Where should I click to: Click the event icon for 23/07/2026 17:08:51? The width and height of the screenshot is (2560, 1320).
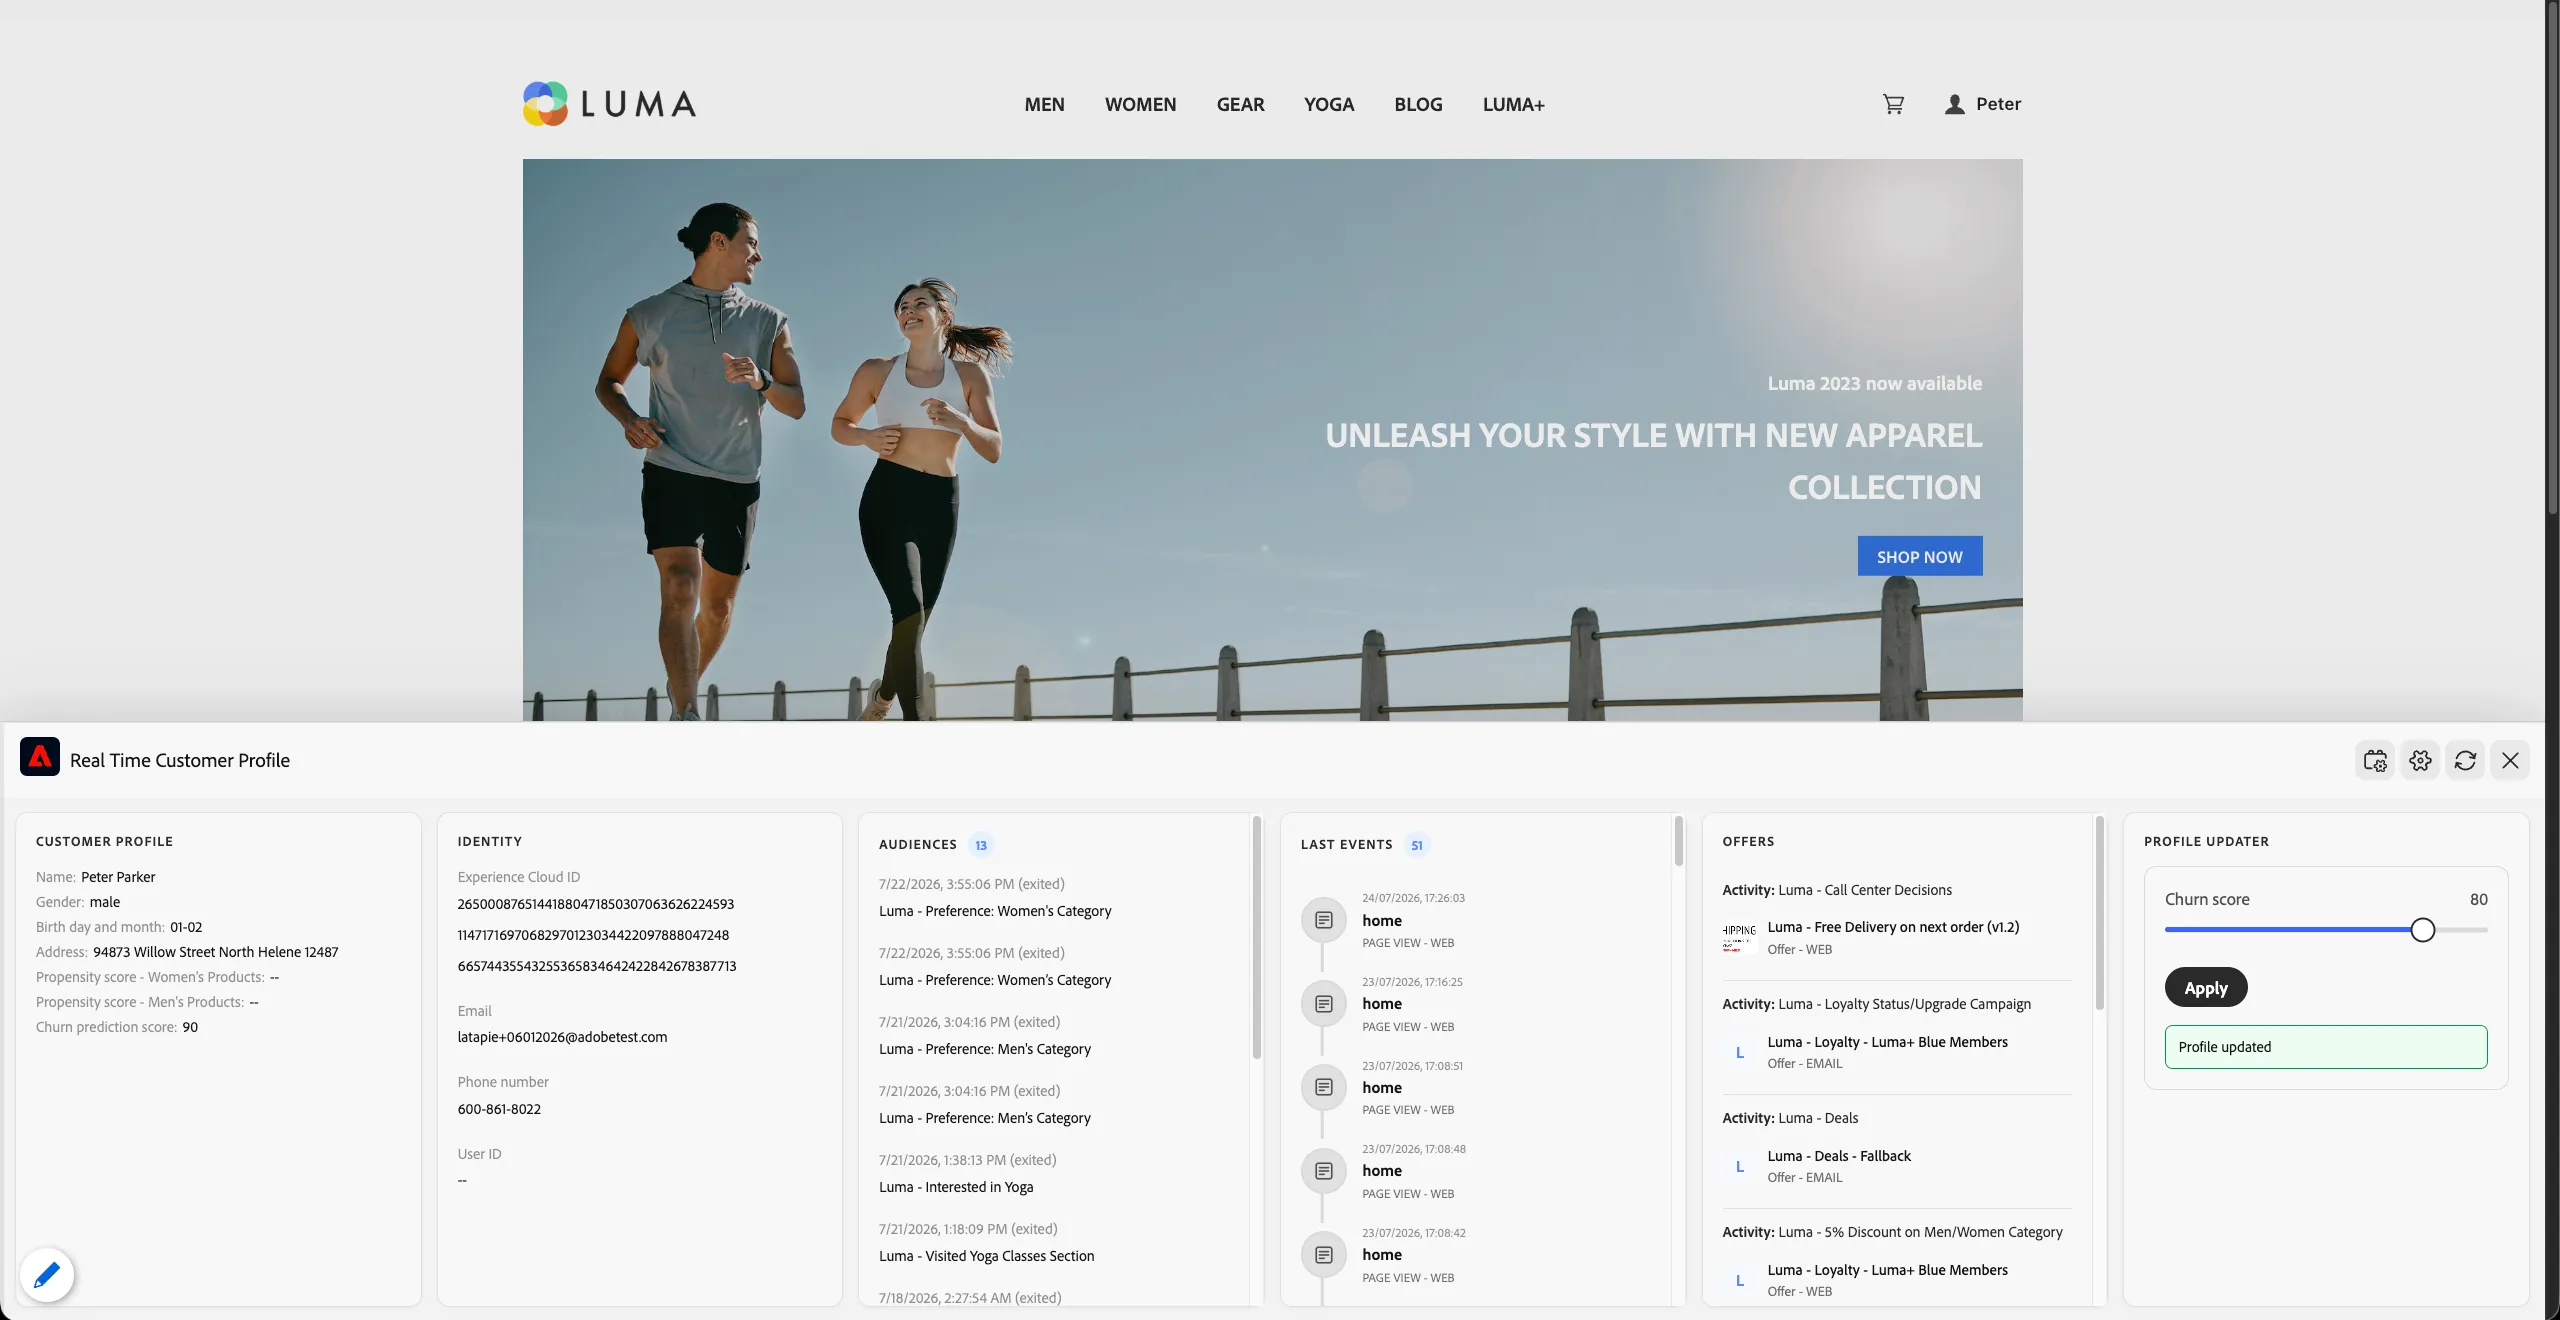click(1323, 1087)
